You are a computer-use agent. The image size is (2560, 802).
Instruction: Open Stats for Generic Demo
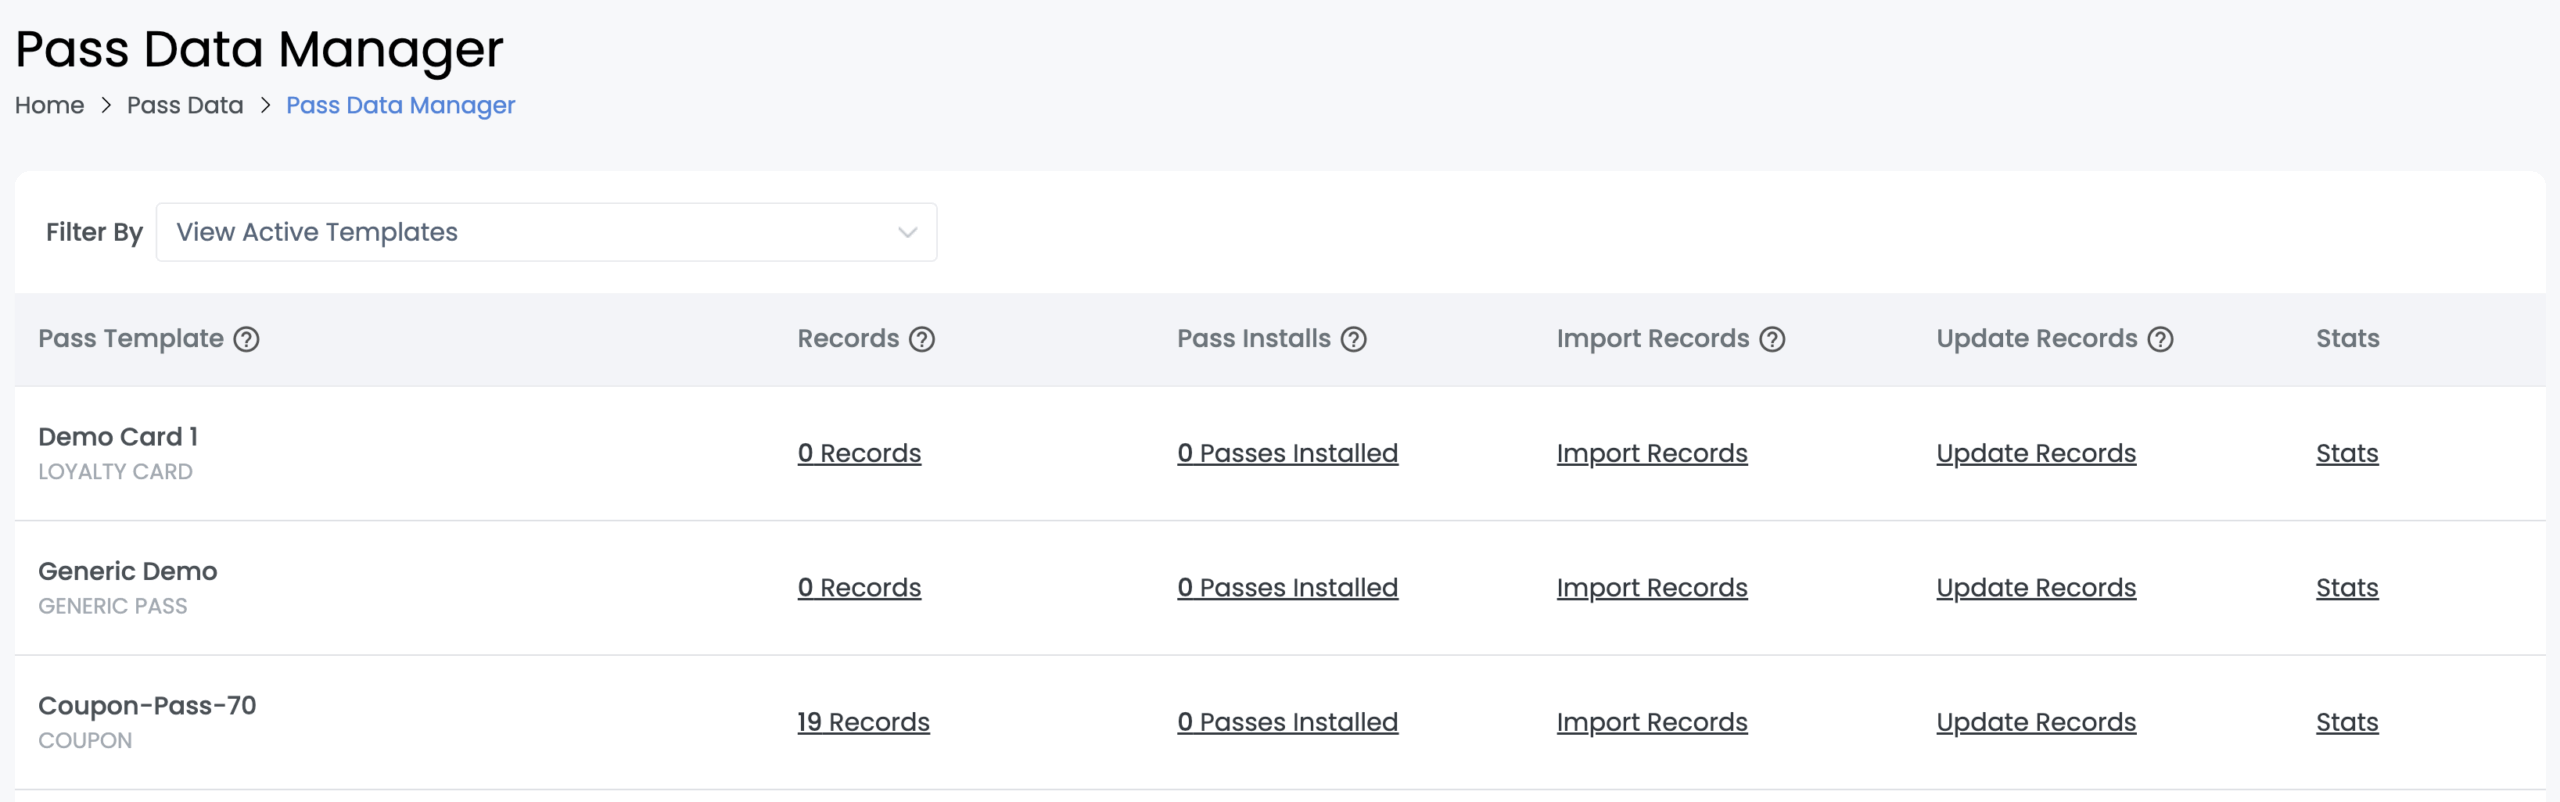point(2347,588)
